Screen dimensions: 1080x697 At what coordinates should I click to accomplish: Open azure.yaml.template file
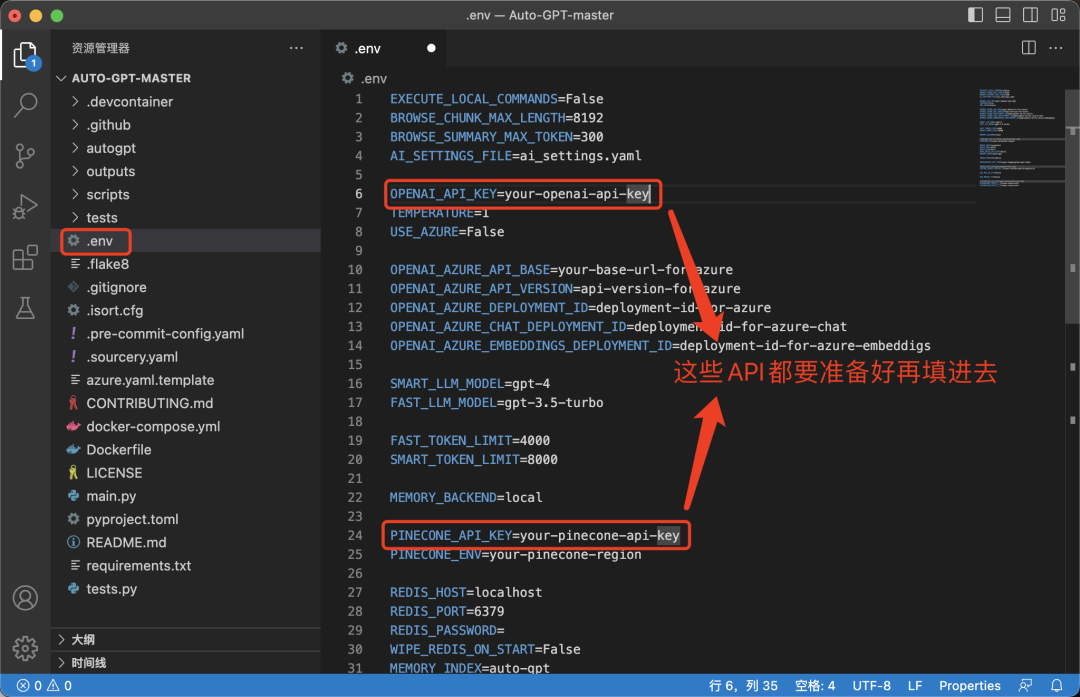point(186,380)
